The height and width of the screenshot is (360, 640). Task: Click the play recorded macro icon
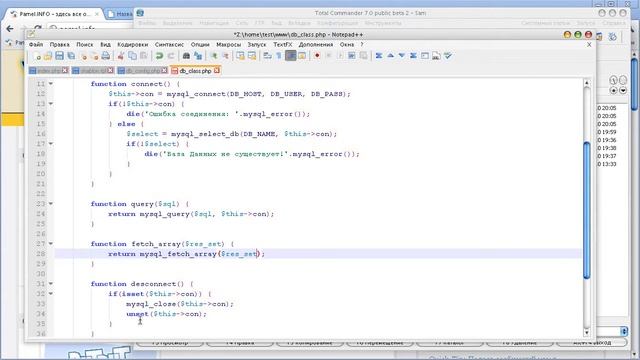tap(340, 56)
